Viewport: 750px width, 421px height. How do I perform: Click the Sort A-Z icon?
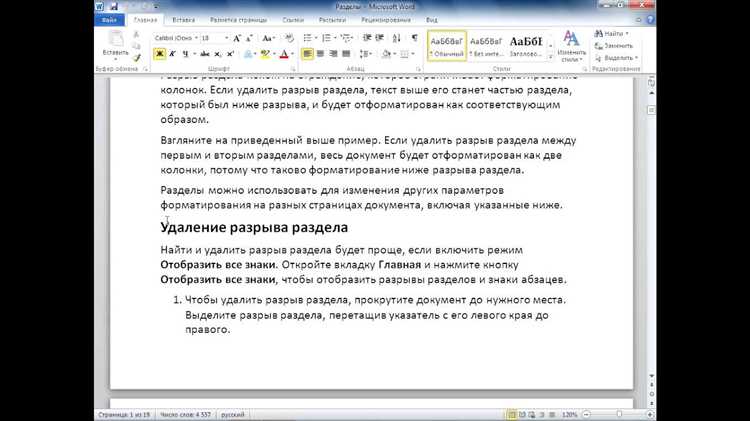tap(397, 38)
